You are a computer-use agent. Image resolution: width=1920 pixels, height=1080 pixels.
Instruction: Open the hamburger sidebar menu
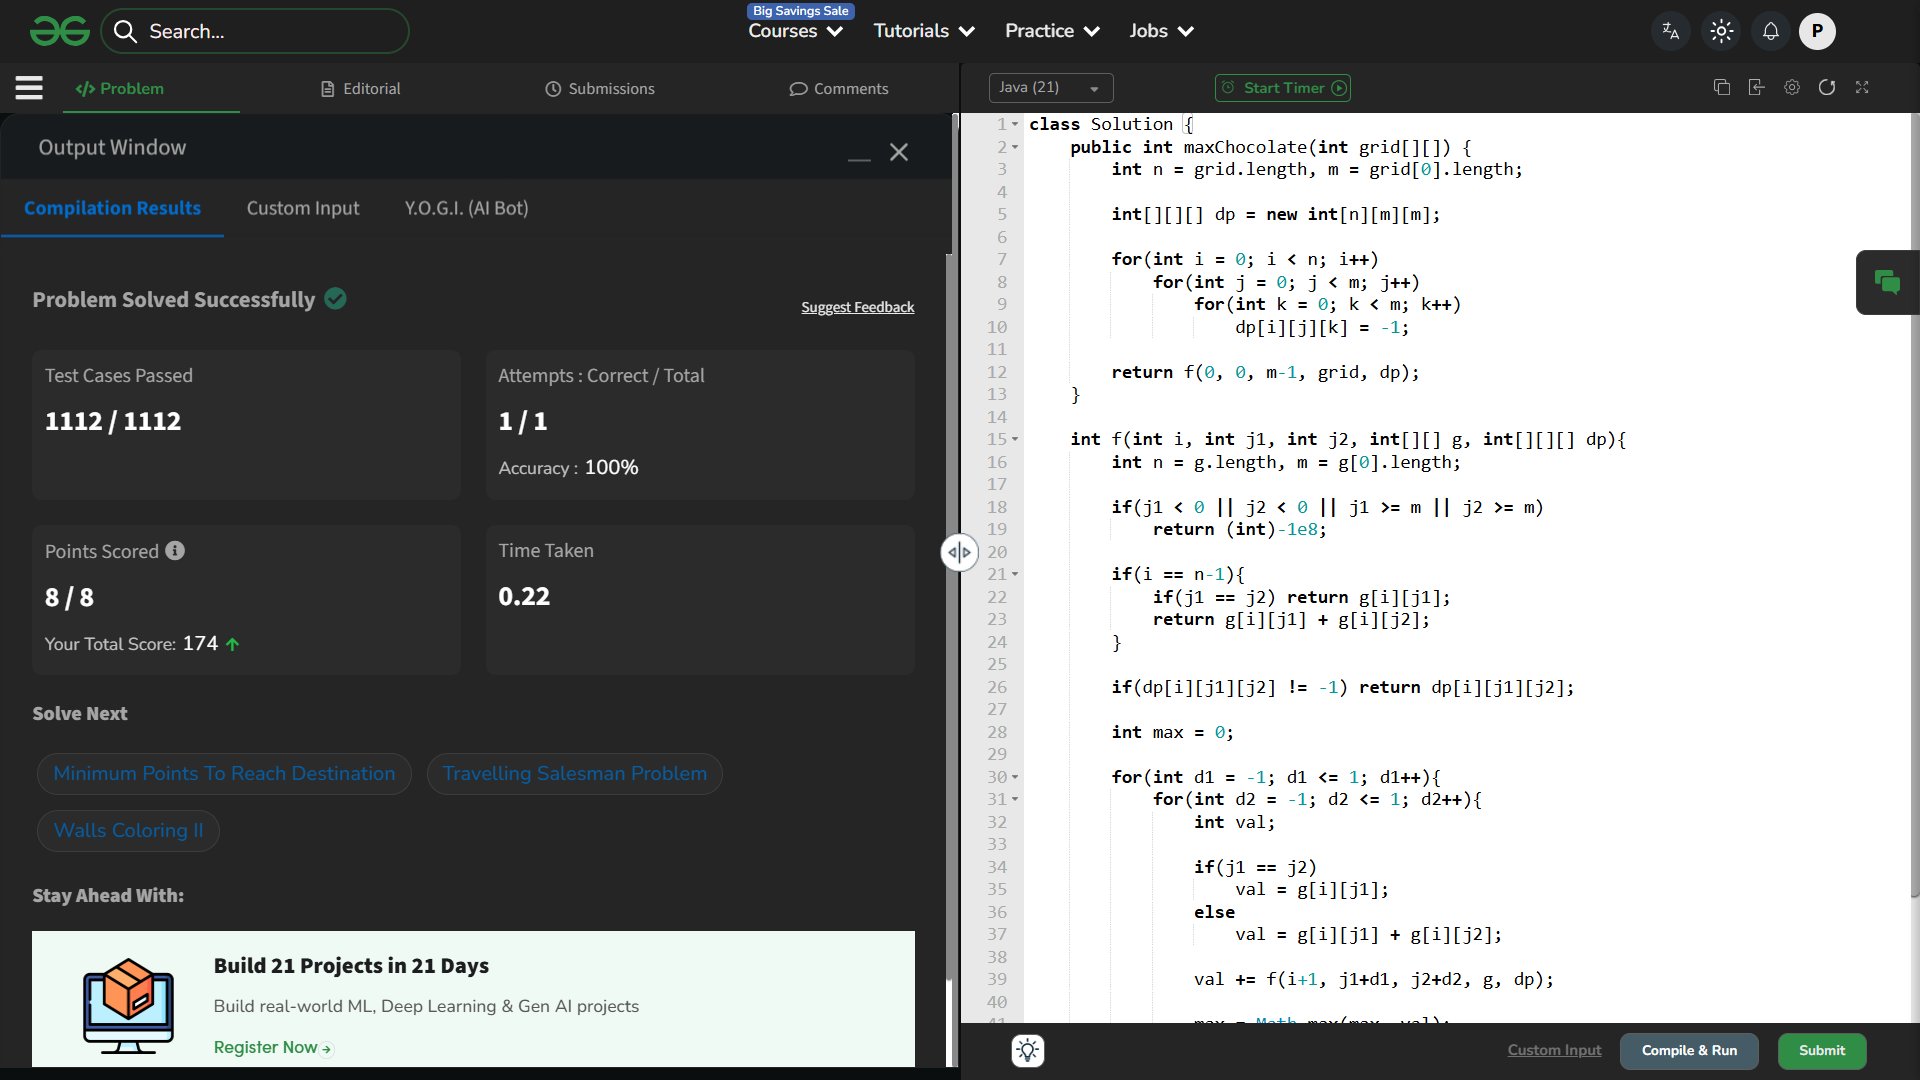point(29,88)
